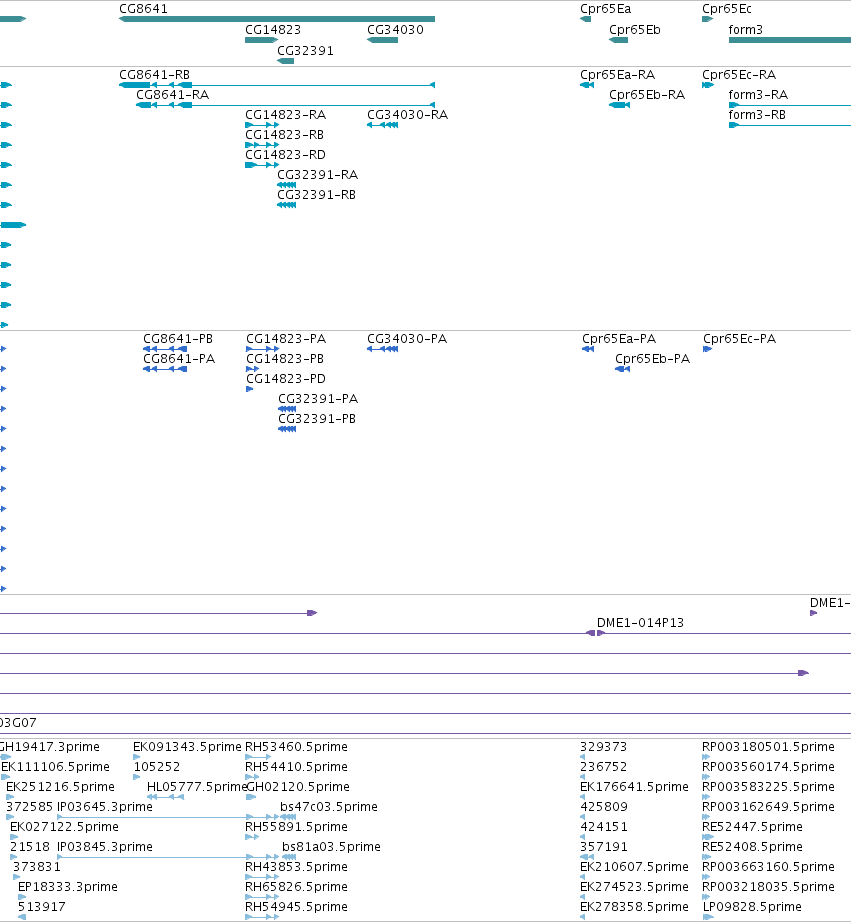
Task: Select EST RE52408.5prime
Action: tap(706, 857)
